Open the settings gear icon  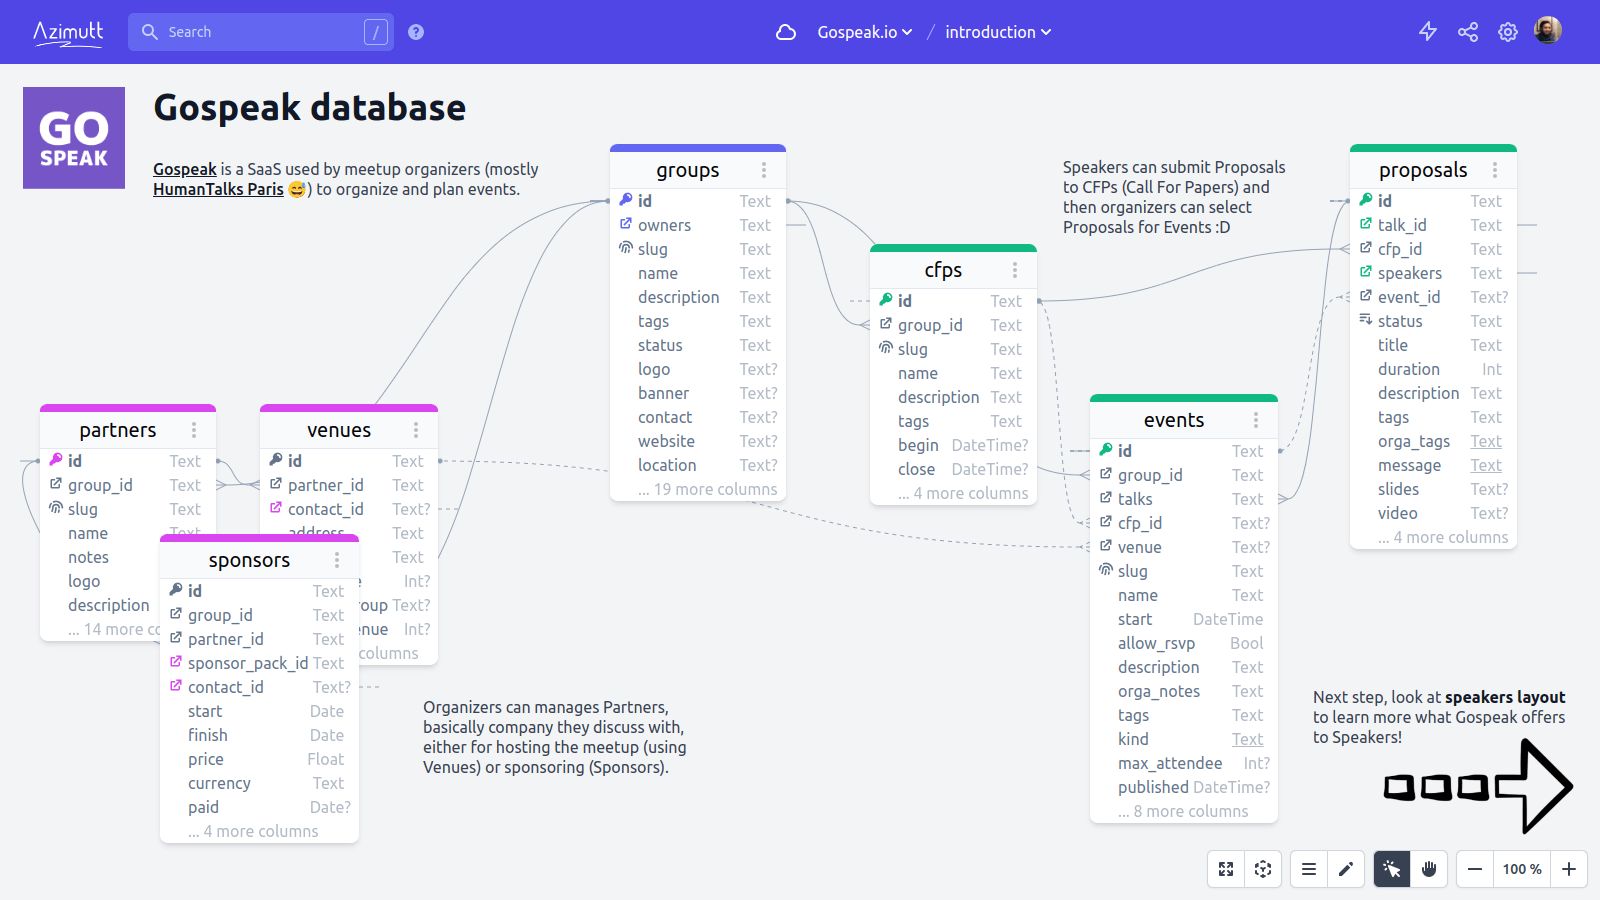click(1507, 31)
